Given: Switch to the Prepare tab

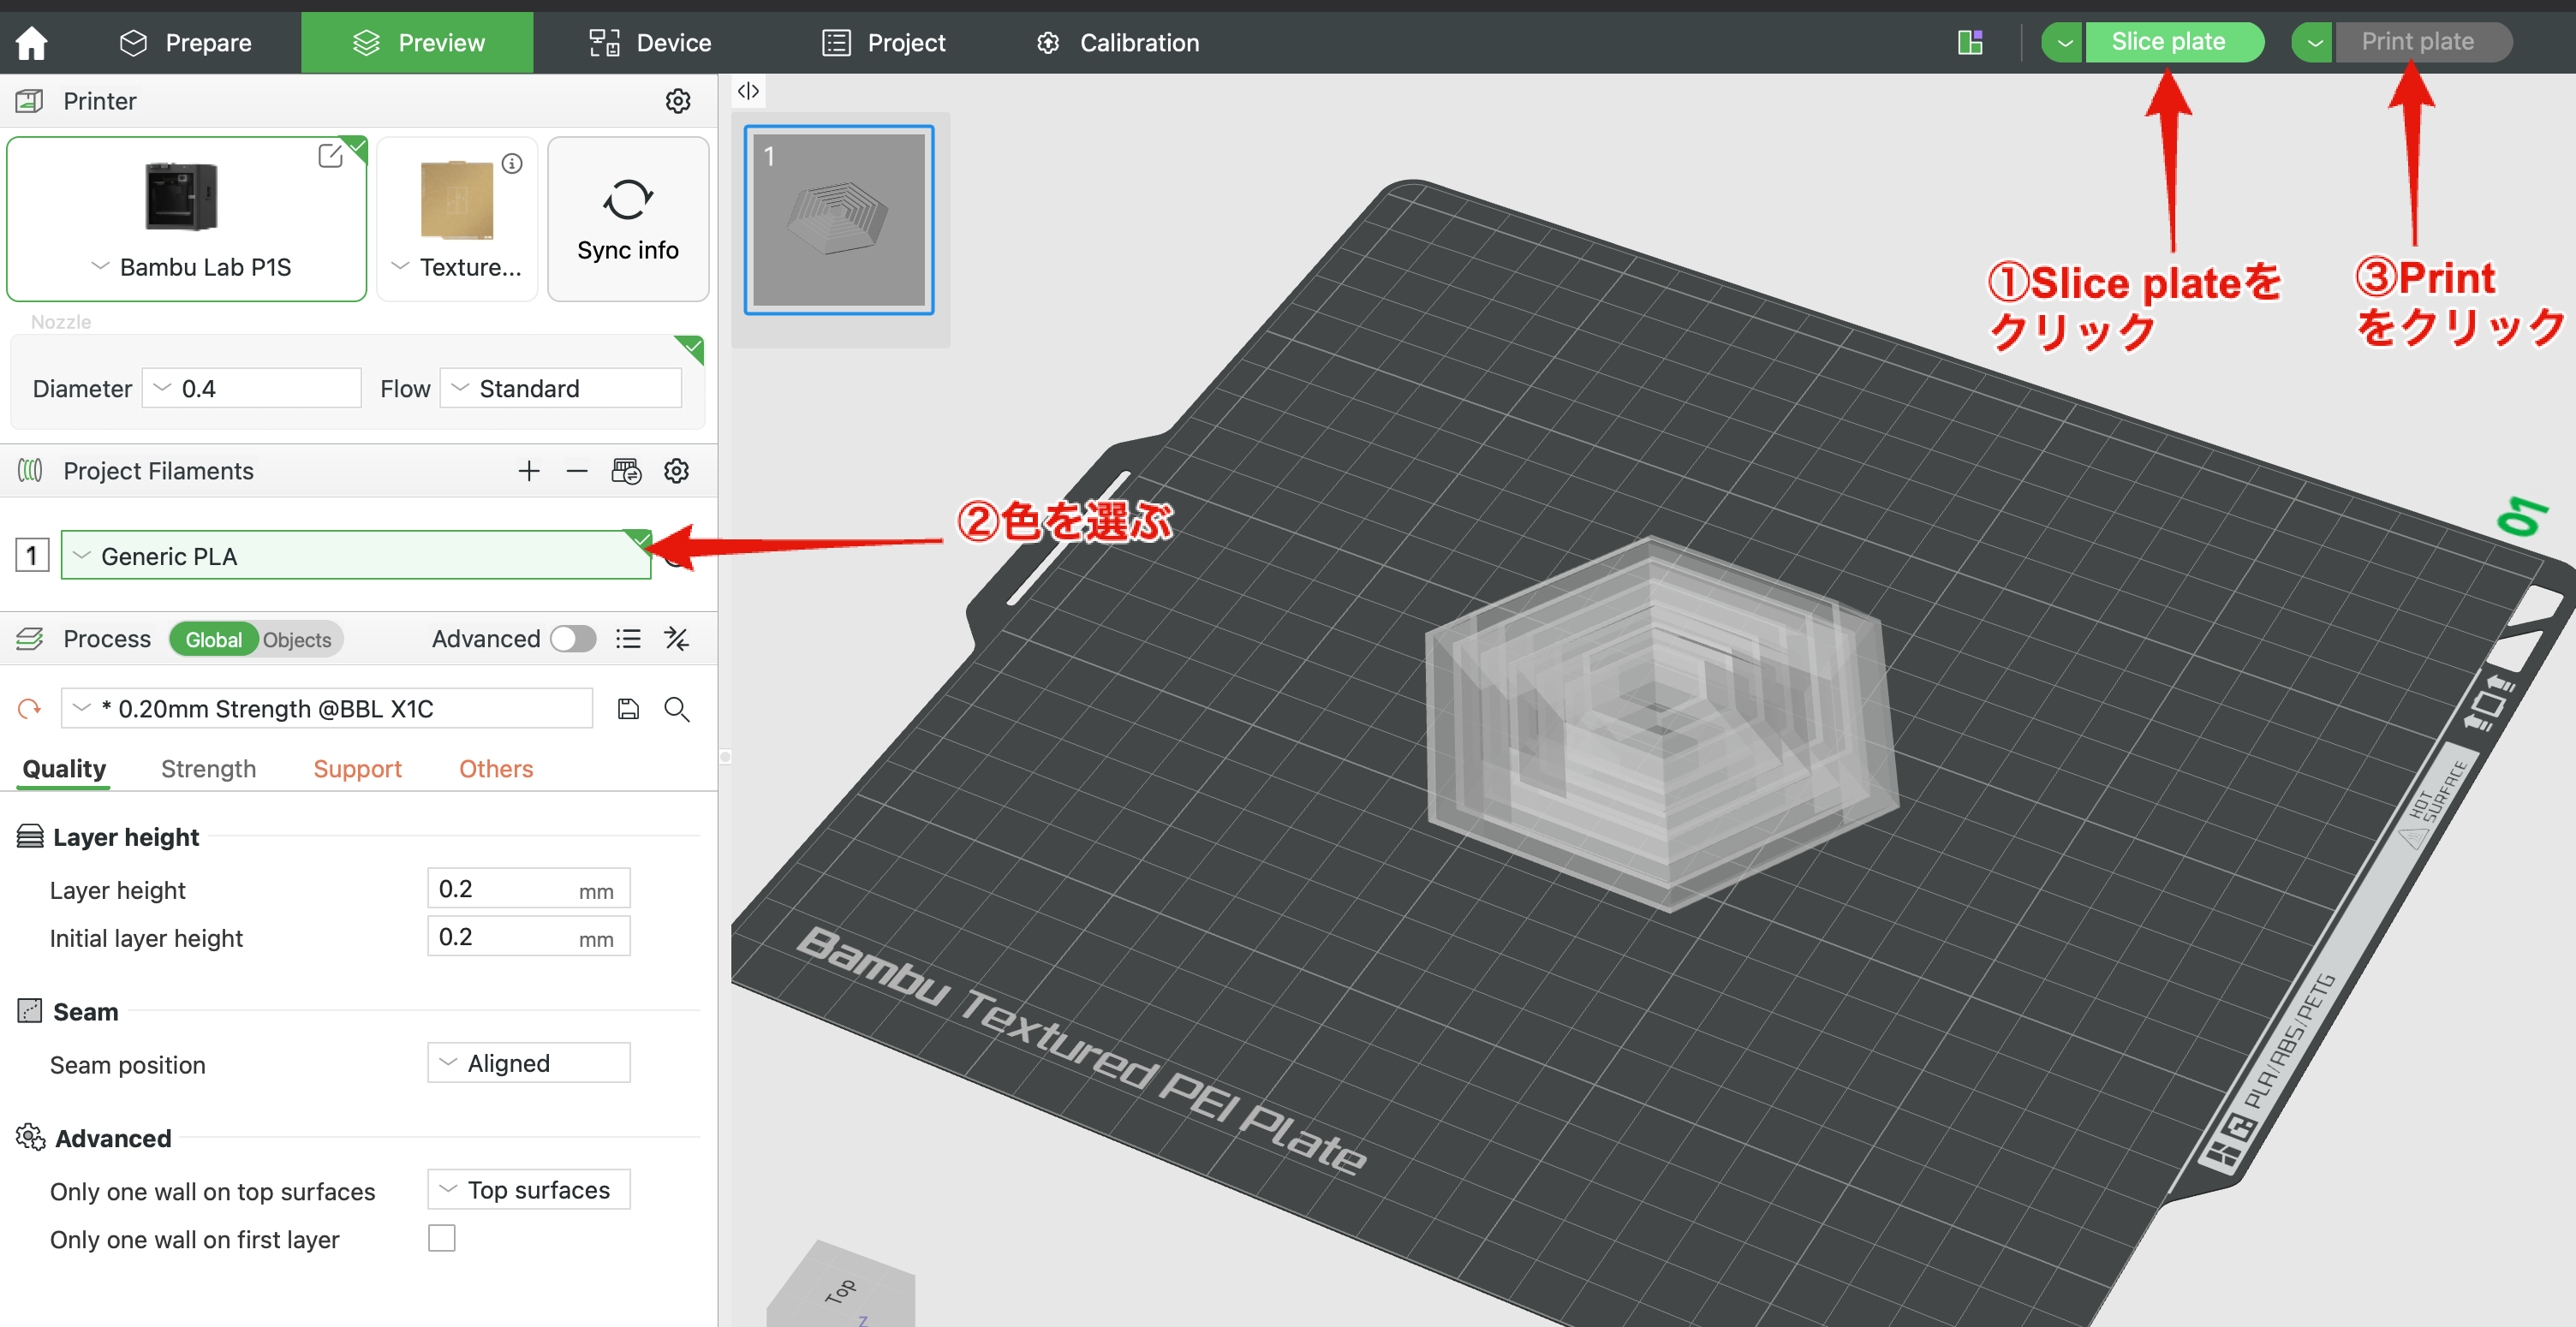Looking at the screenshot, I should click(x=186, y=43).
